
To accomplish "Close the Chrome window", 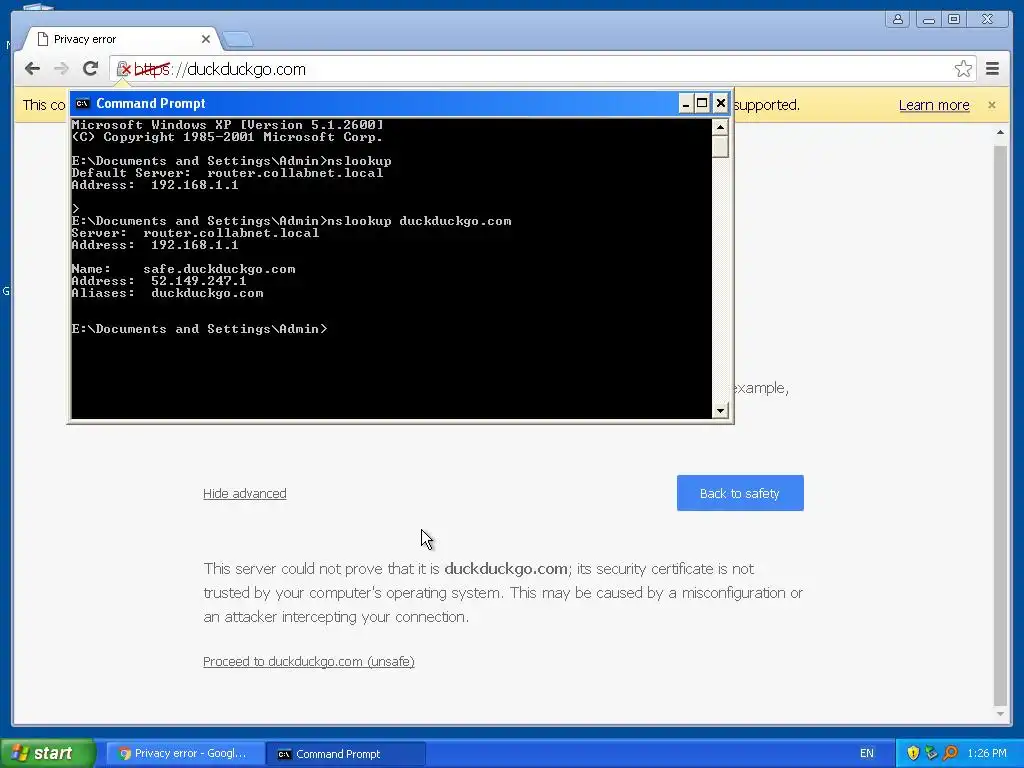I will pos(987,19).
